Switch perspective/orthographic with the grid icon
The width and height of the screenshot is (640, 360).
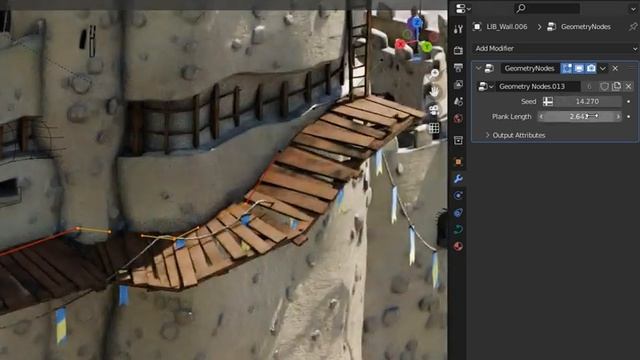coord(434,128)
